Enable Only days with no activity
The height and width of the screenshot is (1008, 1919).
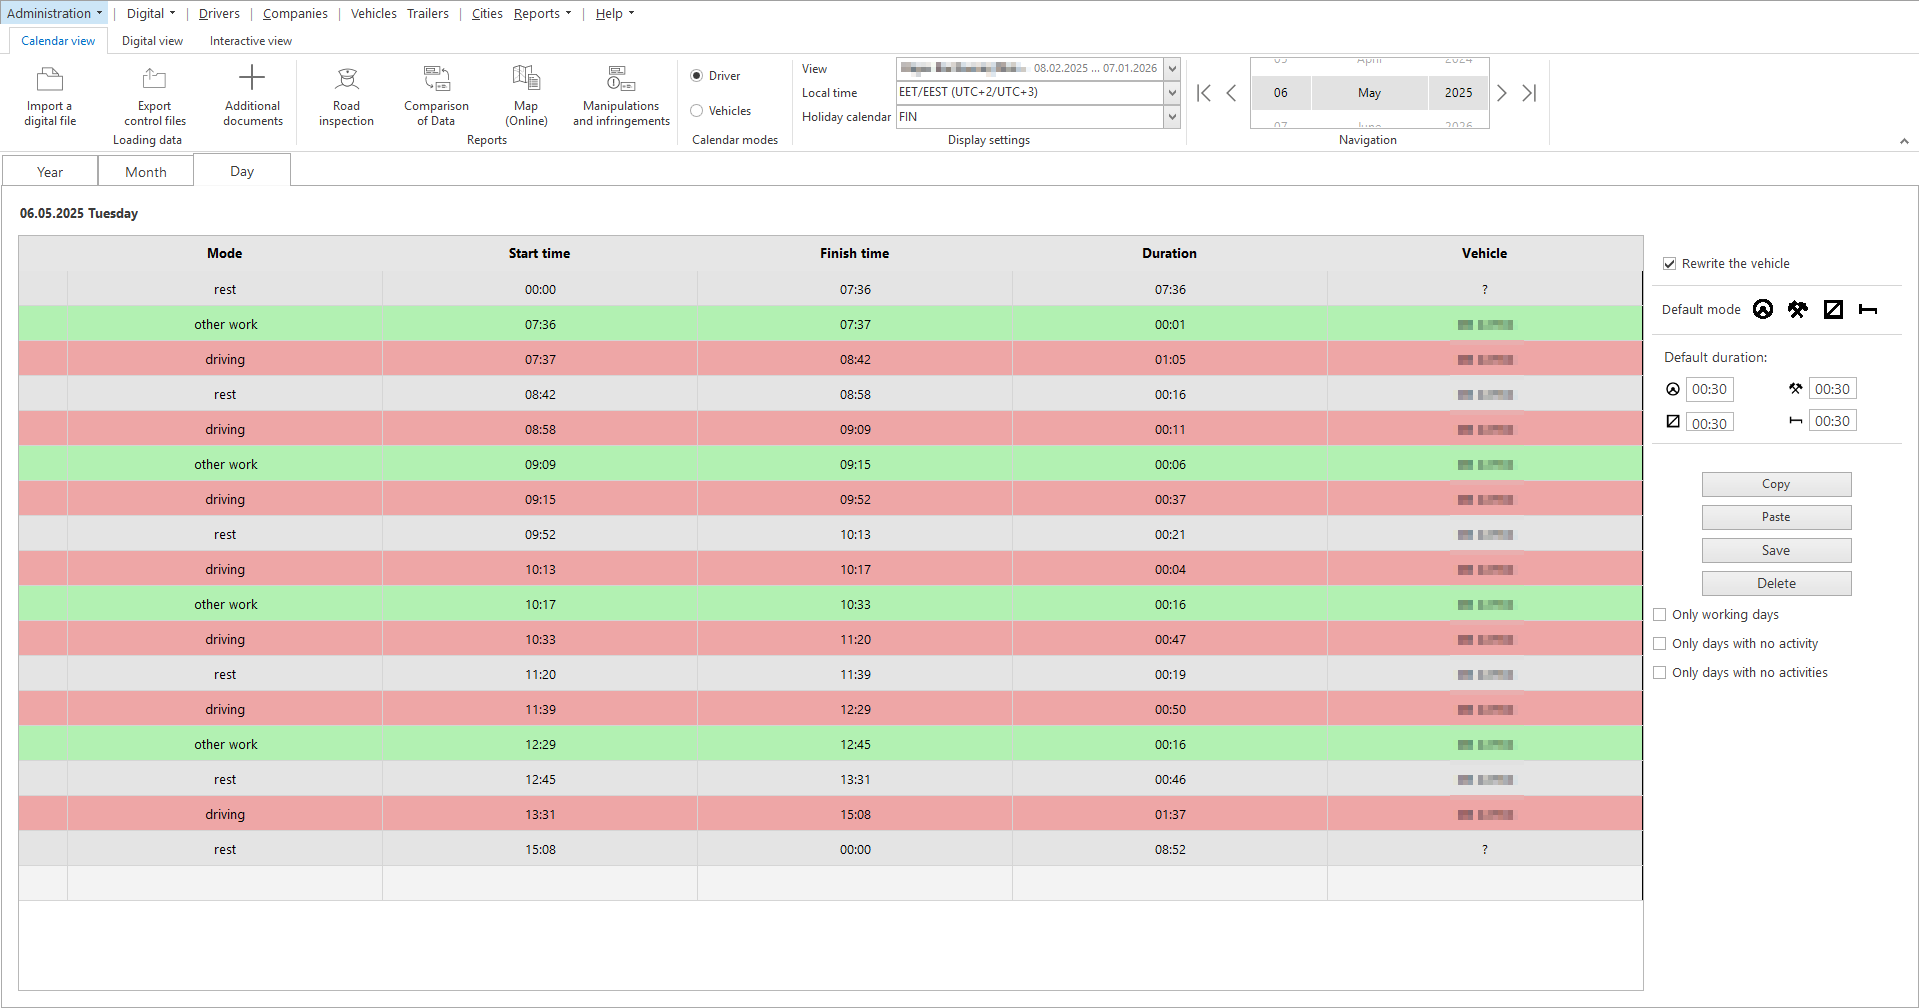[x=1660, y=644]
